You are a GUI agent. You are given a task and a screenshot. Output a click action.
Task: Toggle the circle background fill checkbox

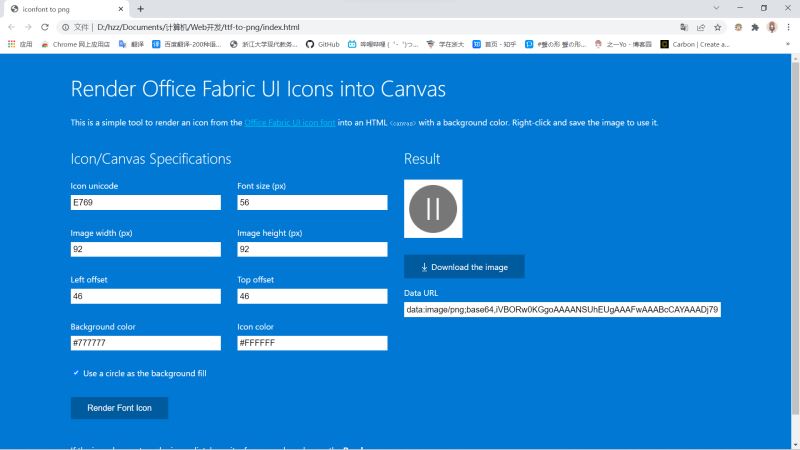tap(76, 373)
